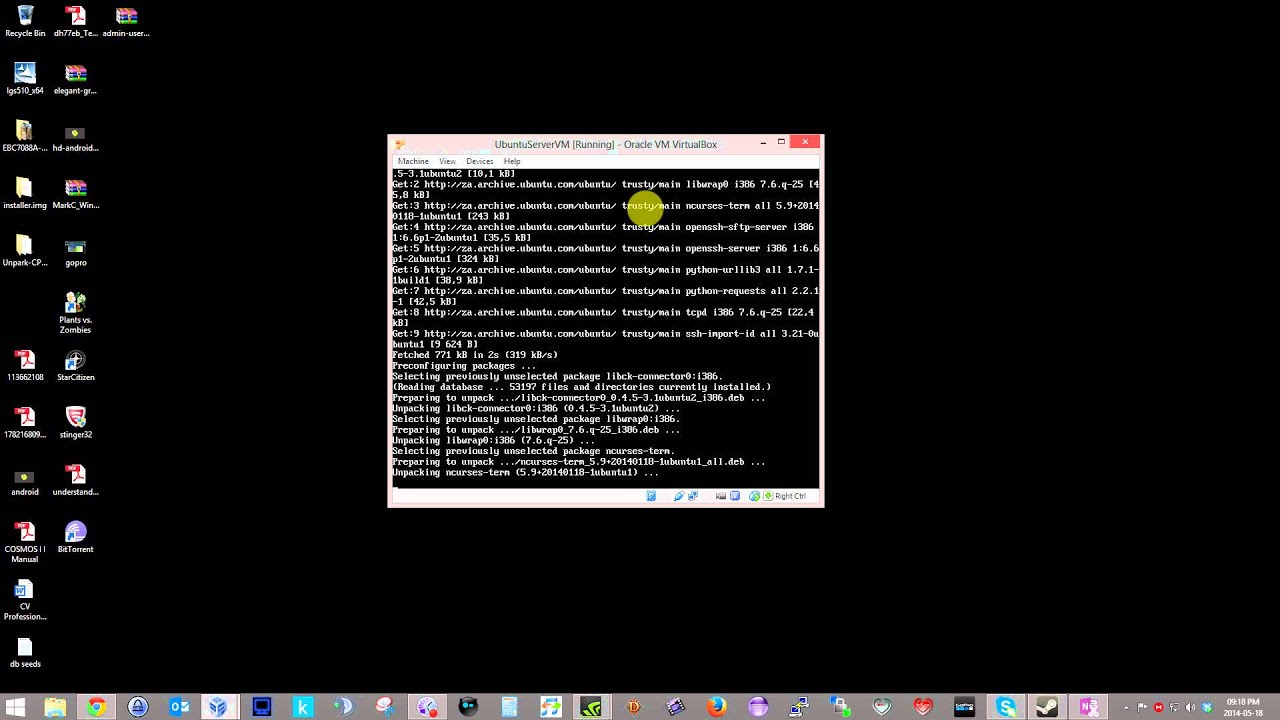The image size is (1280, 720).
Task: Select the EBC7088A-... desktop icon
Action: click(25, 136)
